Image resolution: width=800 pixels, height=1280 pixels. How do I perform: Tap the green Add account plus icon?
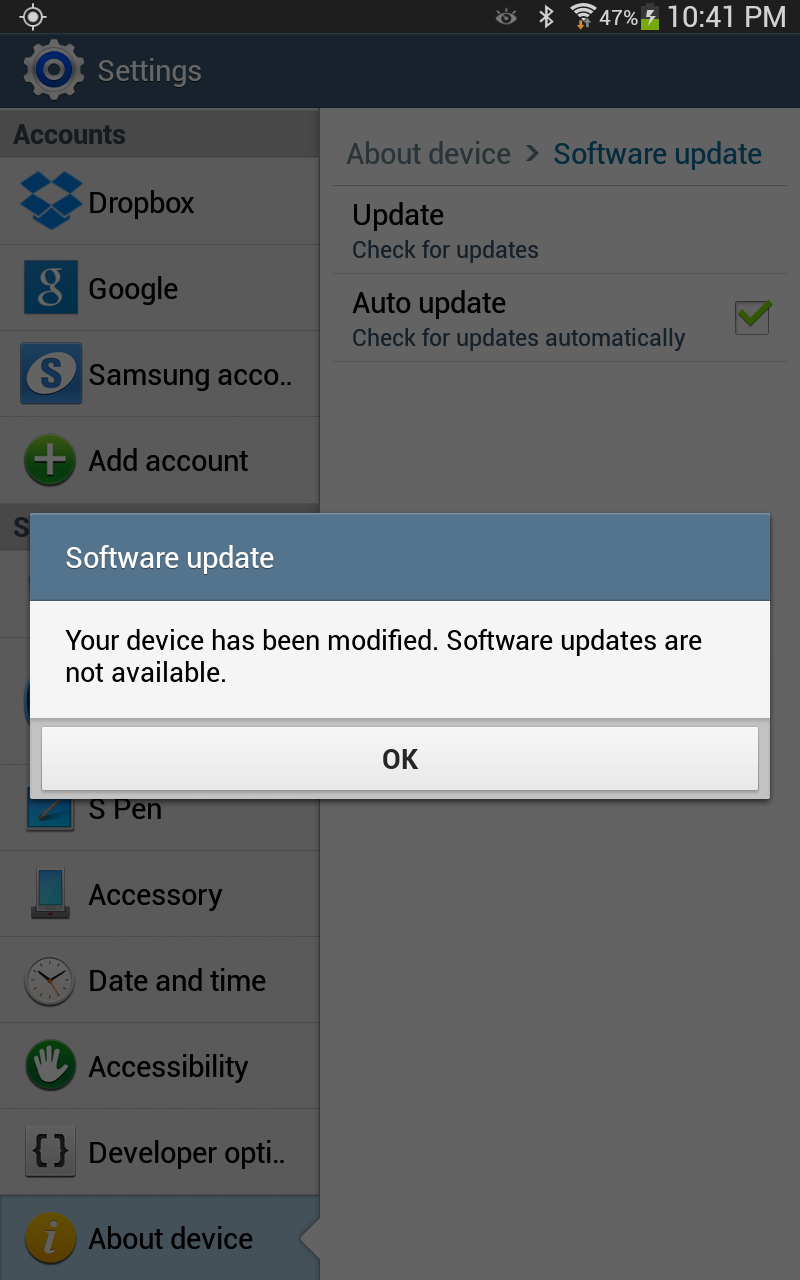pos(50,461)
